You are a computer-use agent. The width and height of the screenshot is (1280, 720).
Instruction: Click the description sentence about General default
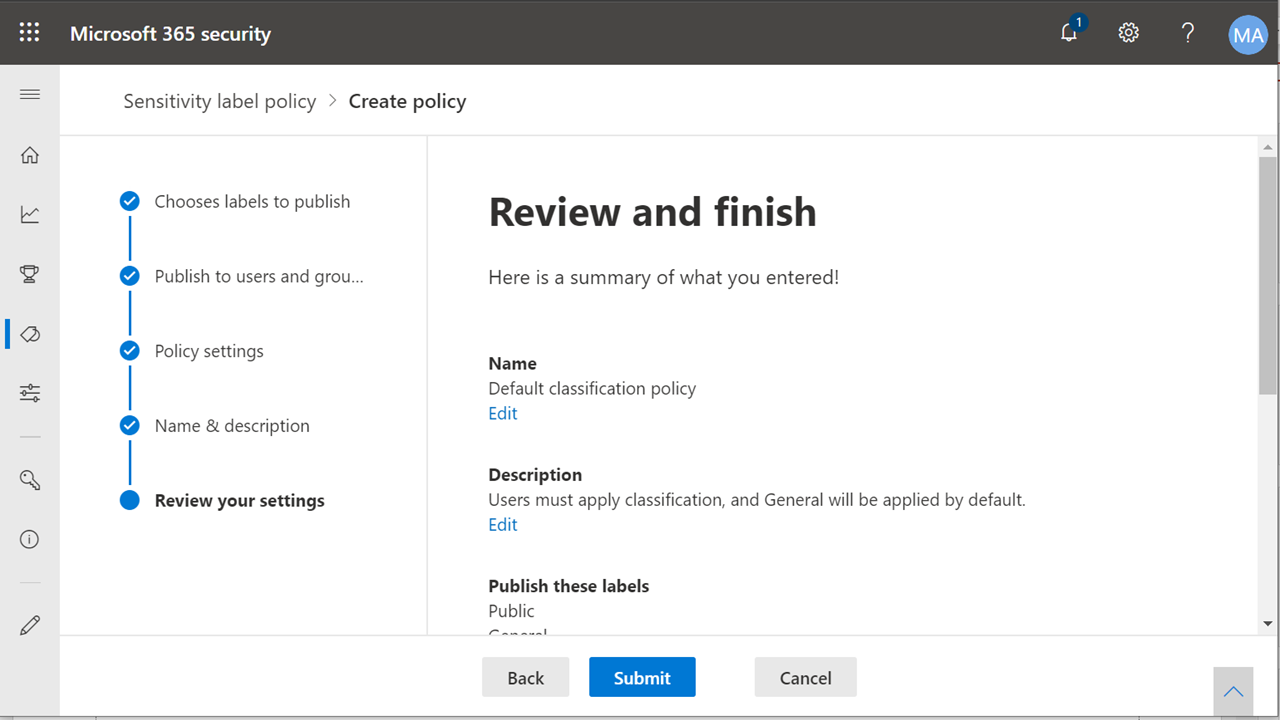(757, 499)
